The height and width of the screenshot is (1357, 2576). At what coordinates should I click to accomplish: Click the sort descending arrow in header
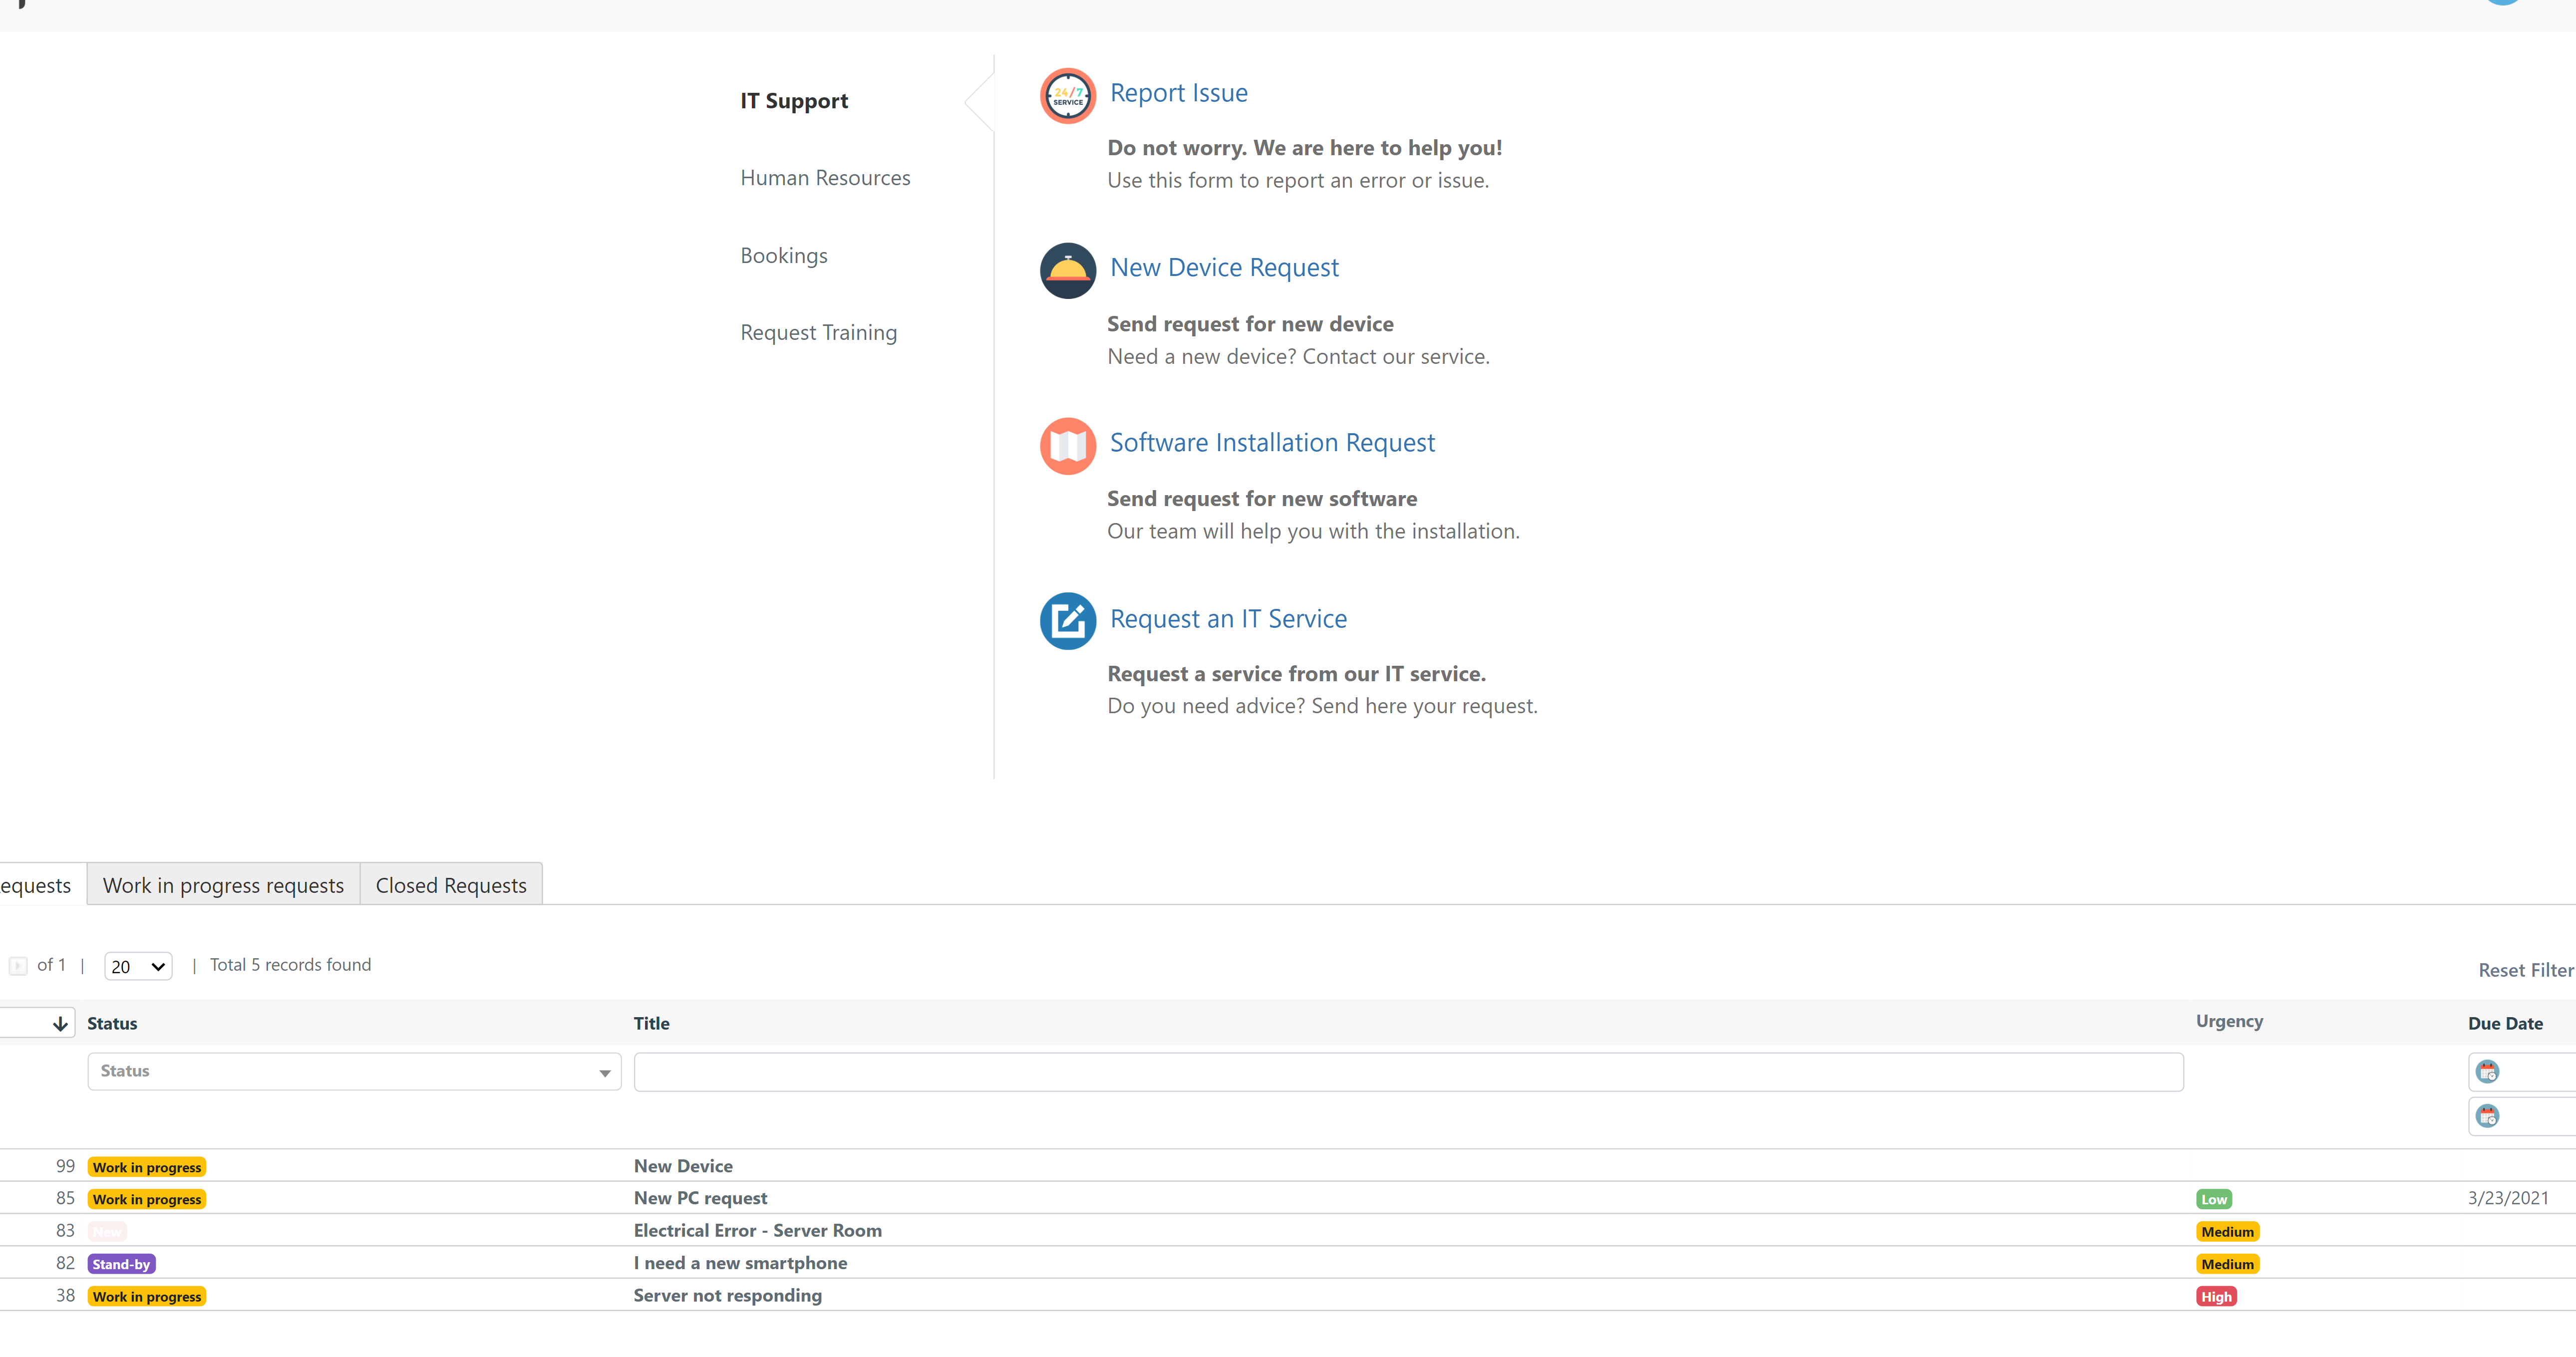pyautogui.click(x=60, y=1023)
